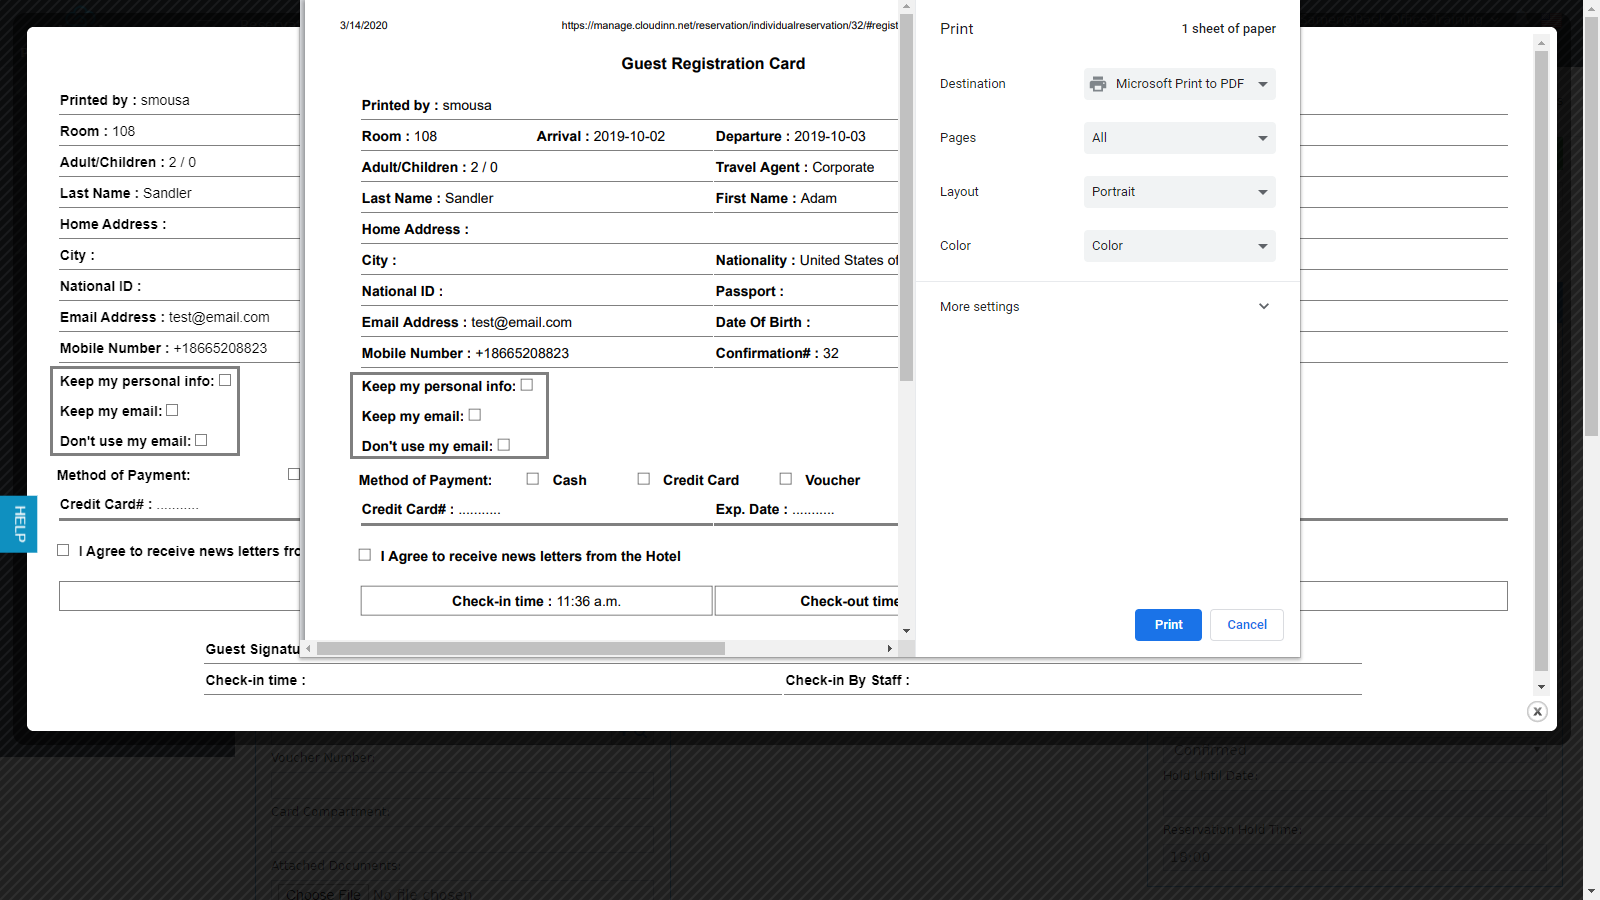
Task: Tick Don't use my email in print preview
Action: (x=504, y=445)
